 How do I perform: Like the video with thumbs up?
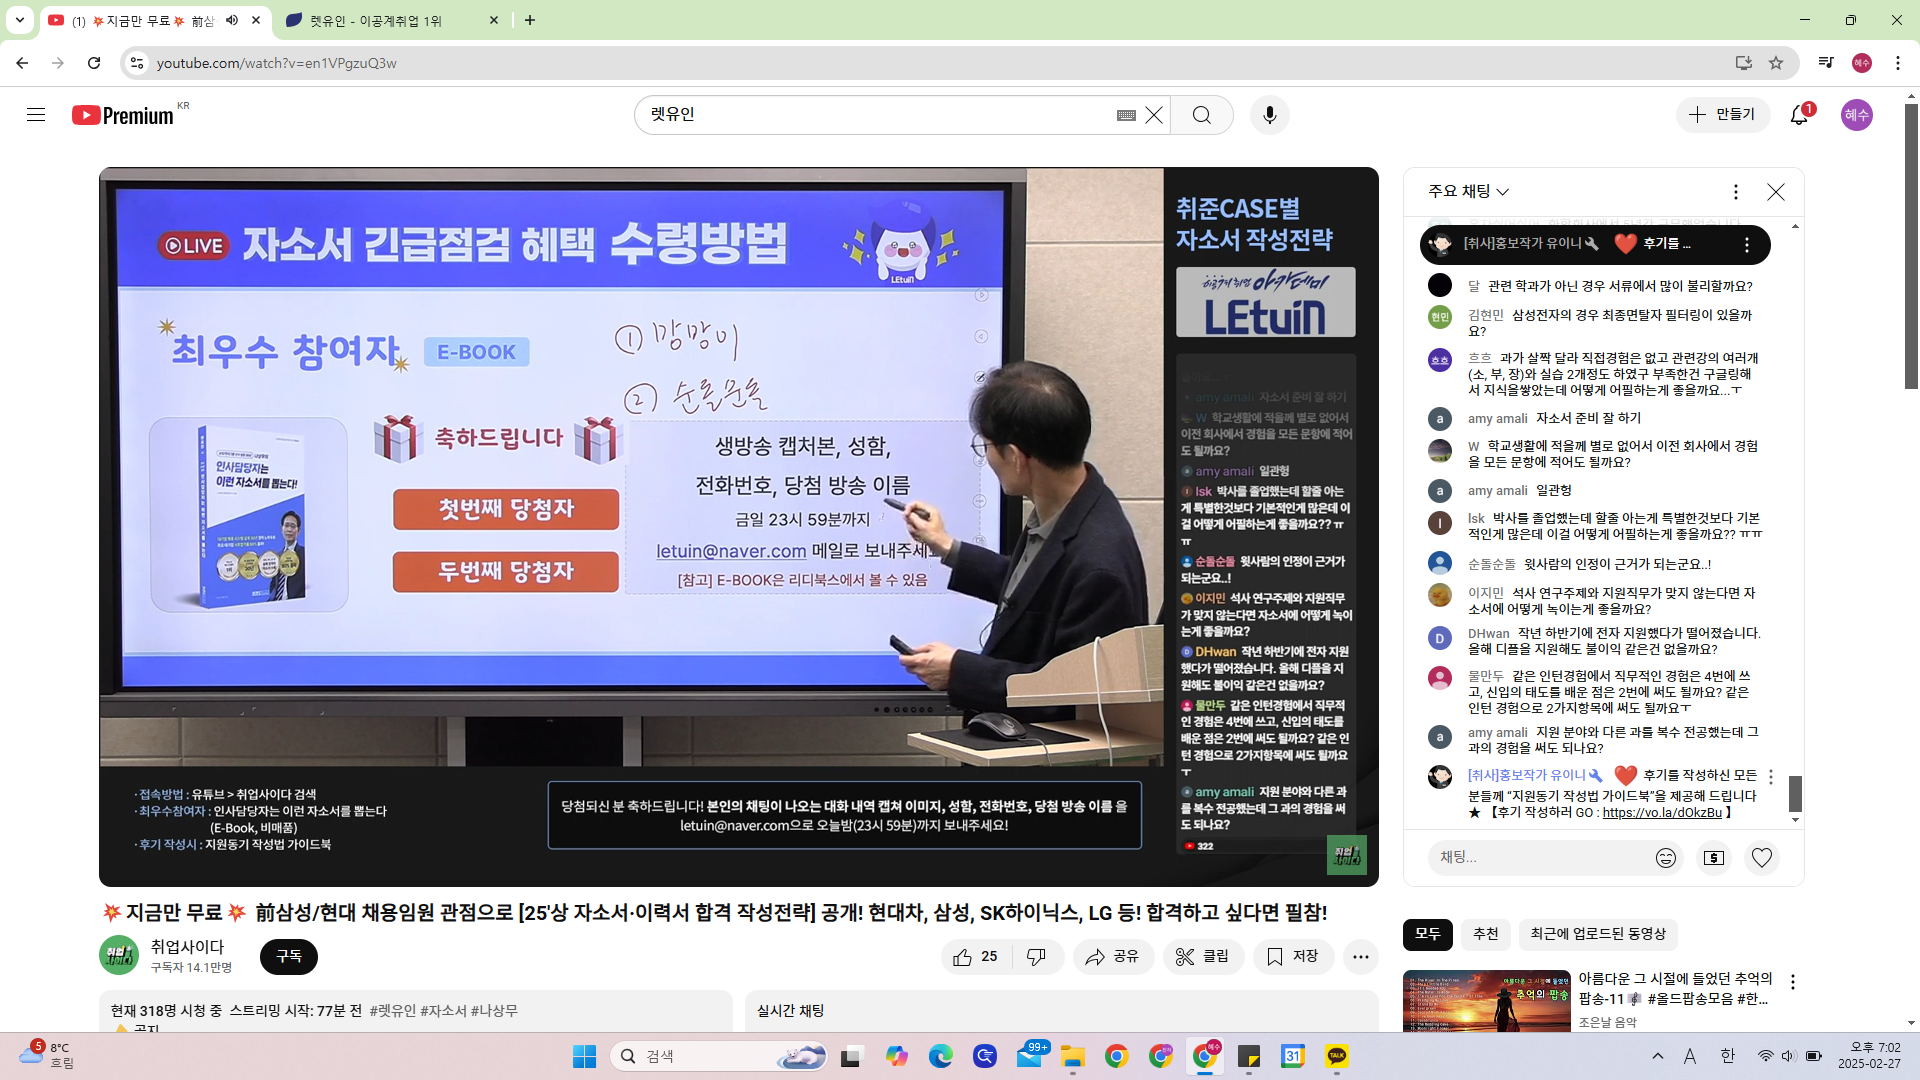pos(976,957)
